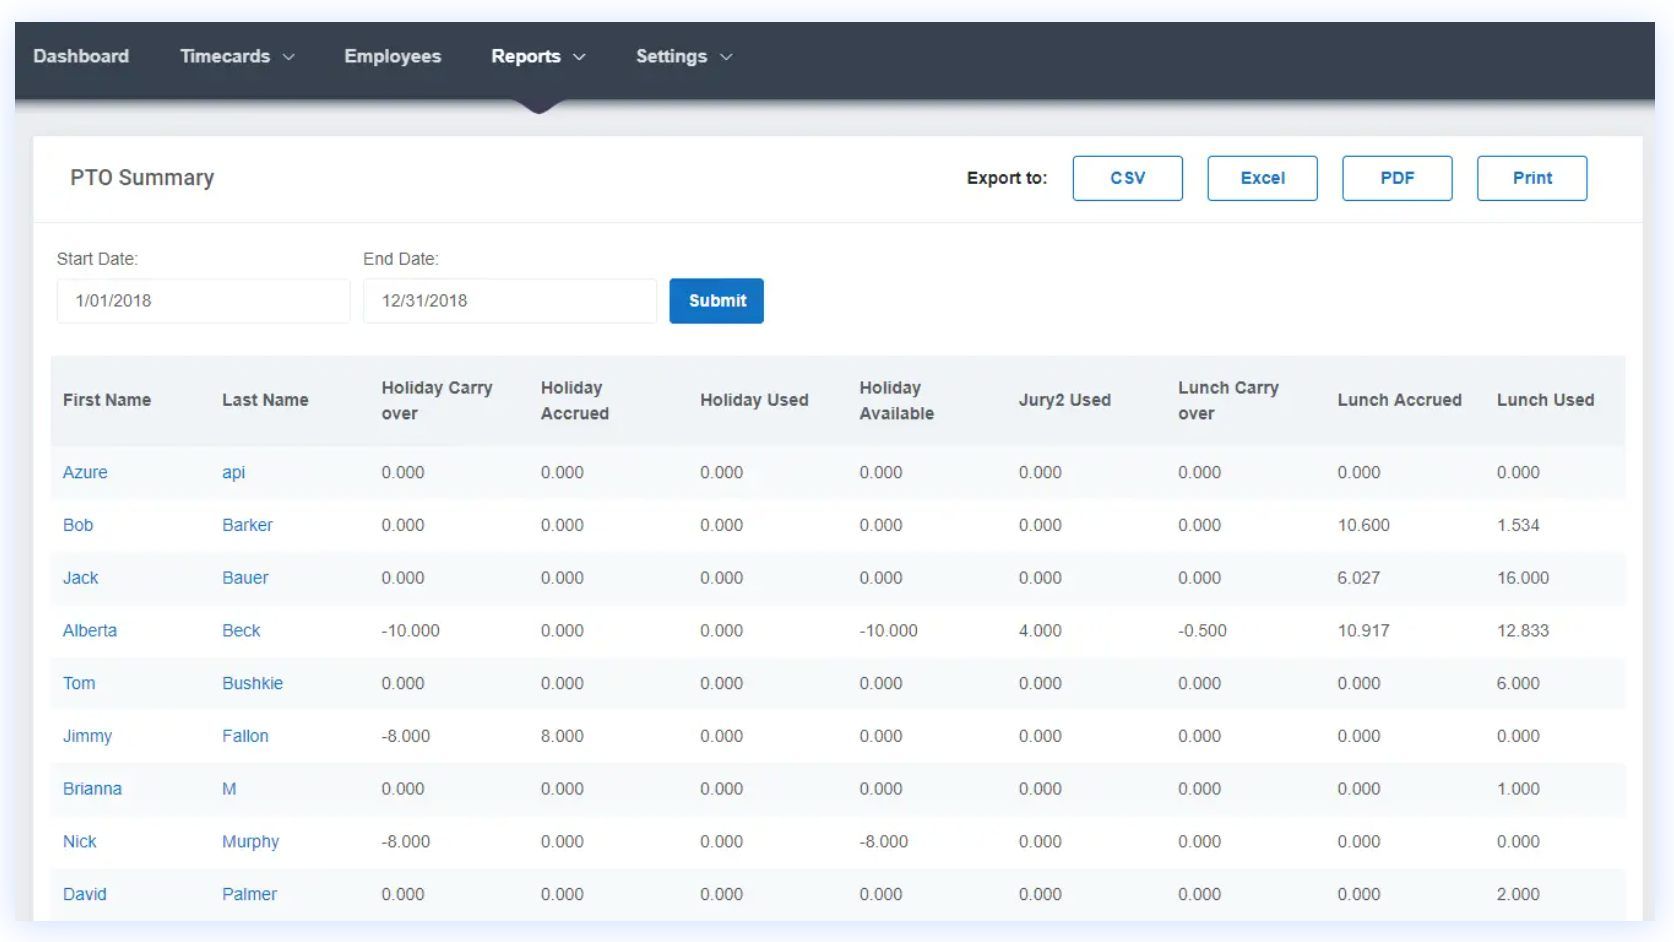Open employee Azure's profile link
This screenshot has height=942, width=1674.
click(85, 472)
